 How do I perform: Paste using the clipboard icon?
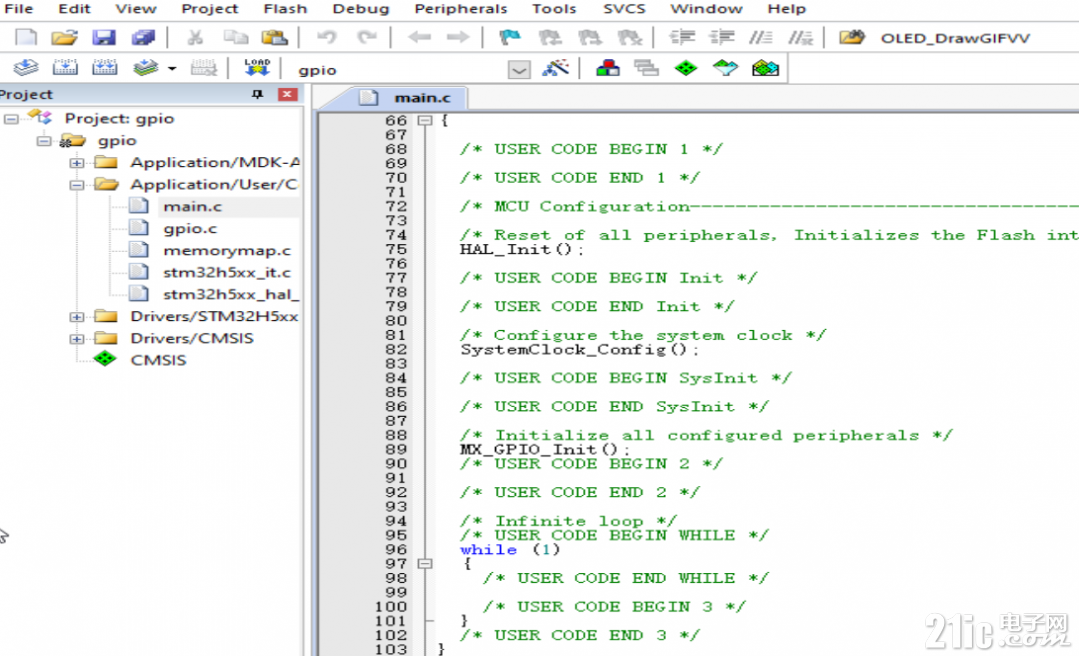[274, 37]
